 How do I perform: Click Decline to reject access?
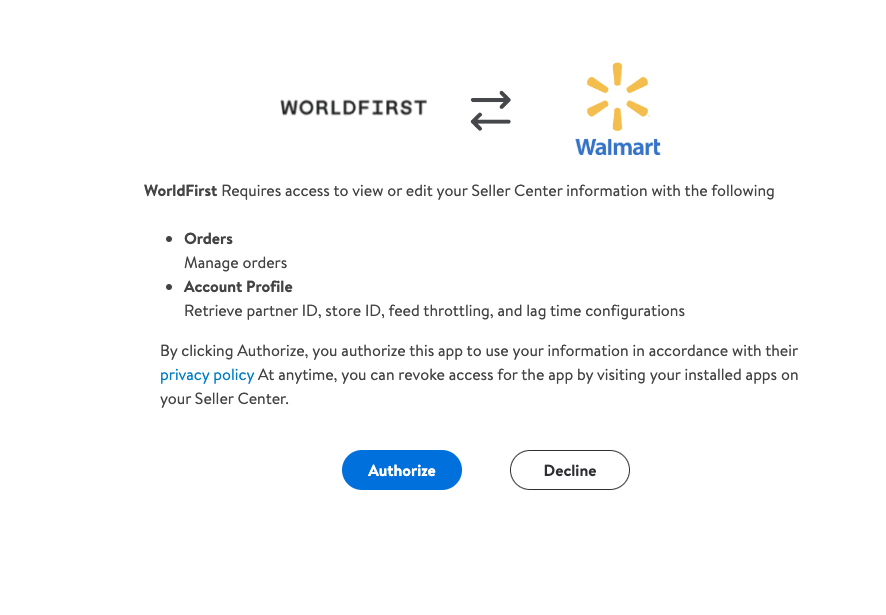coord(570,470)
